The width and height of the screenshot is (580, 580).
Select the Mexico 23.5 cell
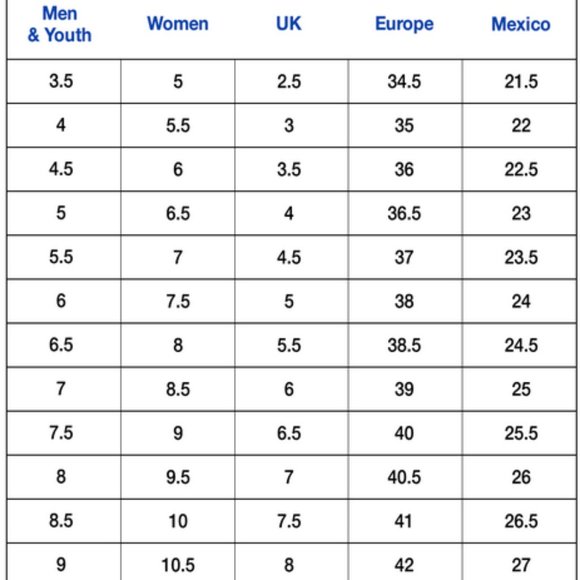[519, 257]
